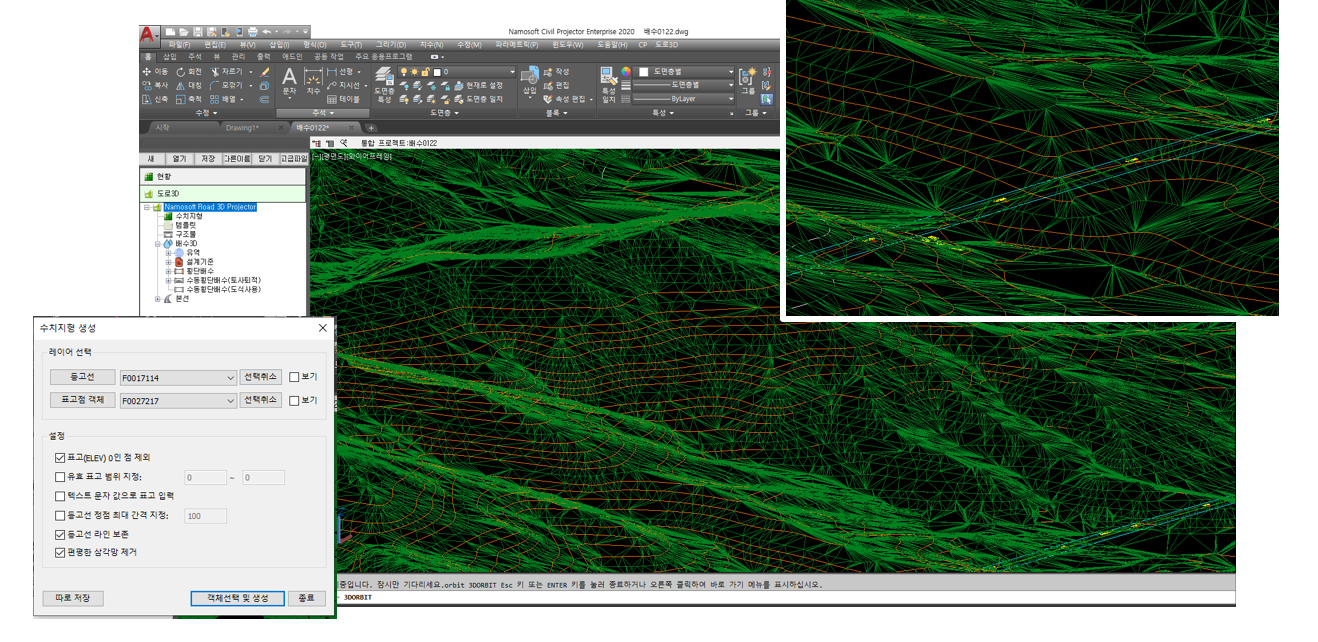Enable 등고선 정점 최대 간격 지정 checkbox
Viewport: 1318px width, 642px height.
pyautogui.click(x=61, y=515)
